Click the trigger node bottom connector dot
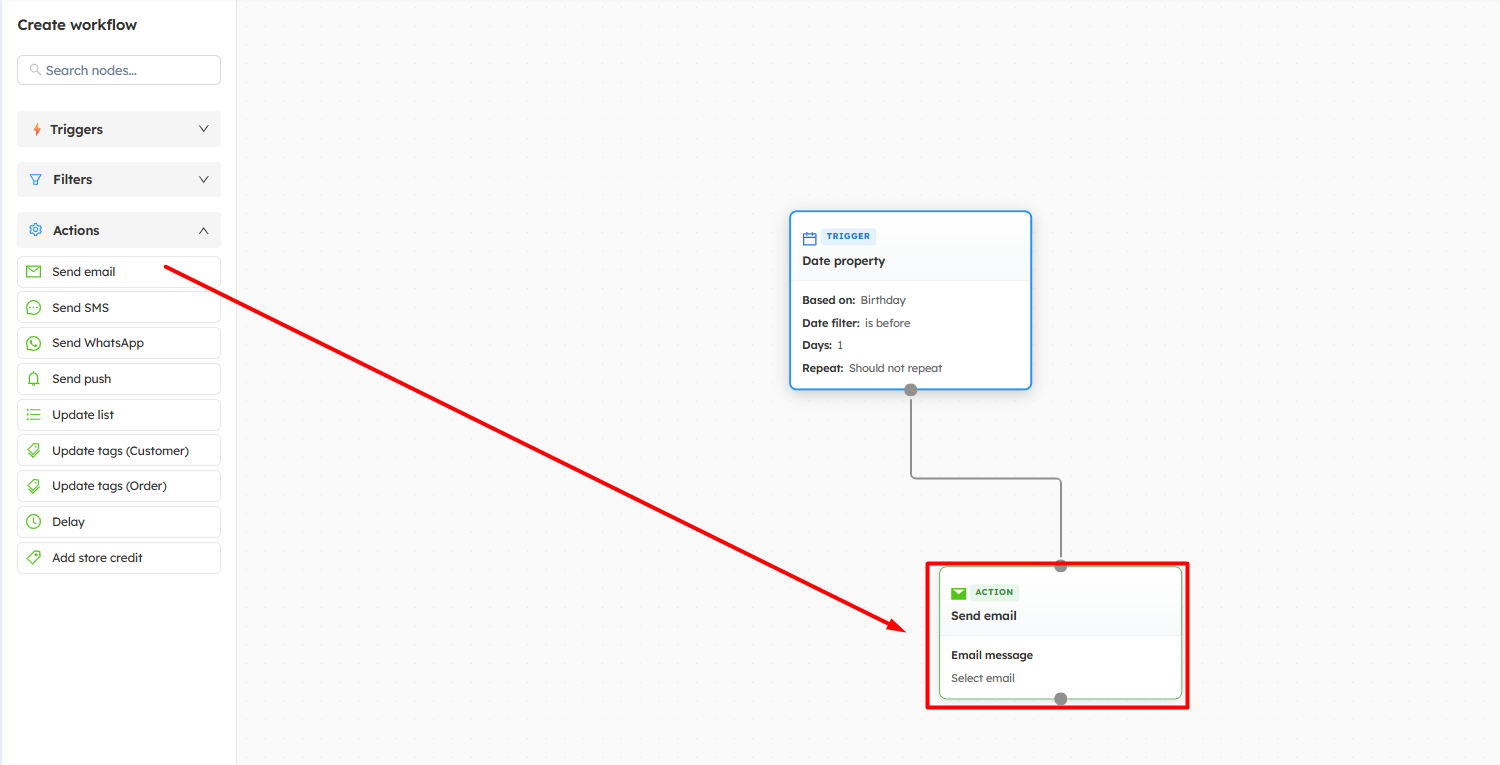This screenshot has width=1500, height=765. pyautogui.click(x=910, y=390)
